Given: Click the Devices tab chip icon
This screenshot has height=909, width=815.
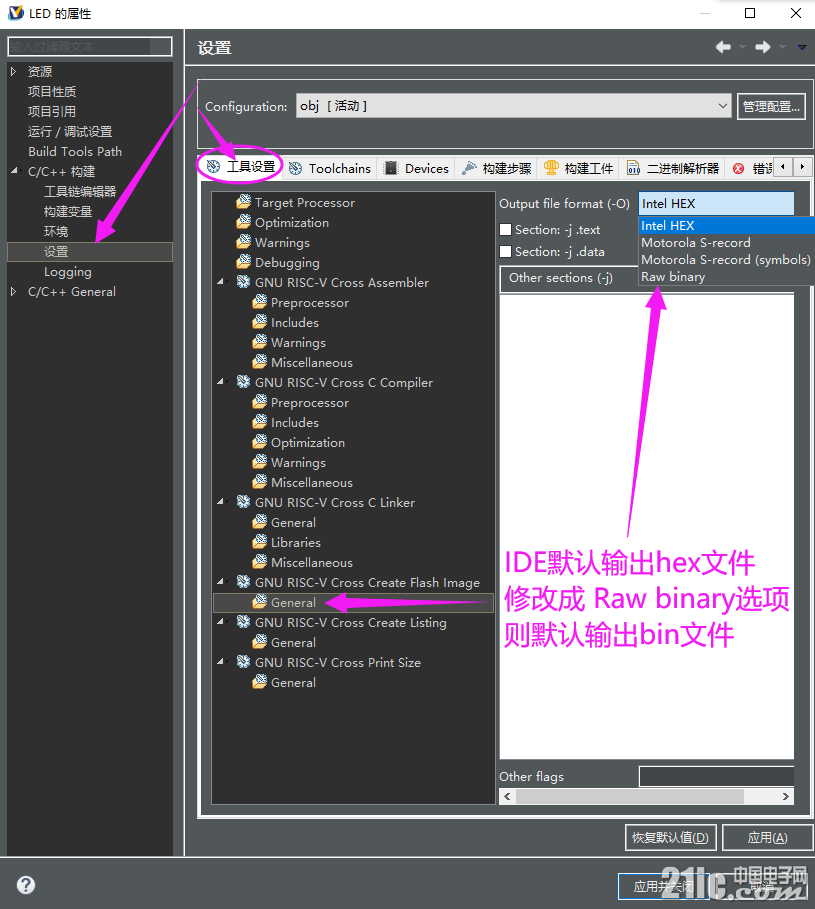Looking at the screenshot, I should [x=391, y=168].
